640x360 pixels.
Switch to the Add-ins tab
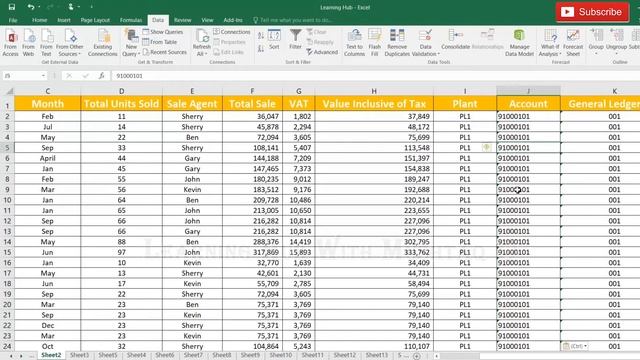[x=233, y=20]
